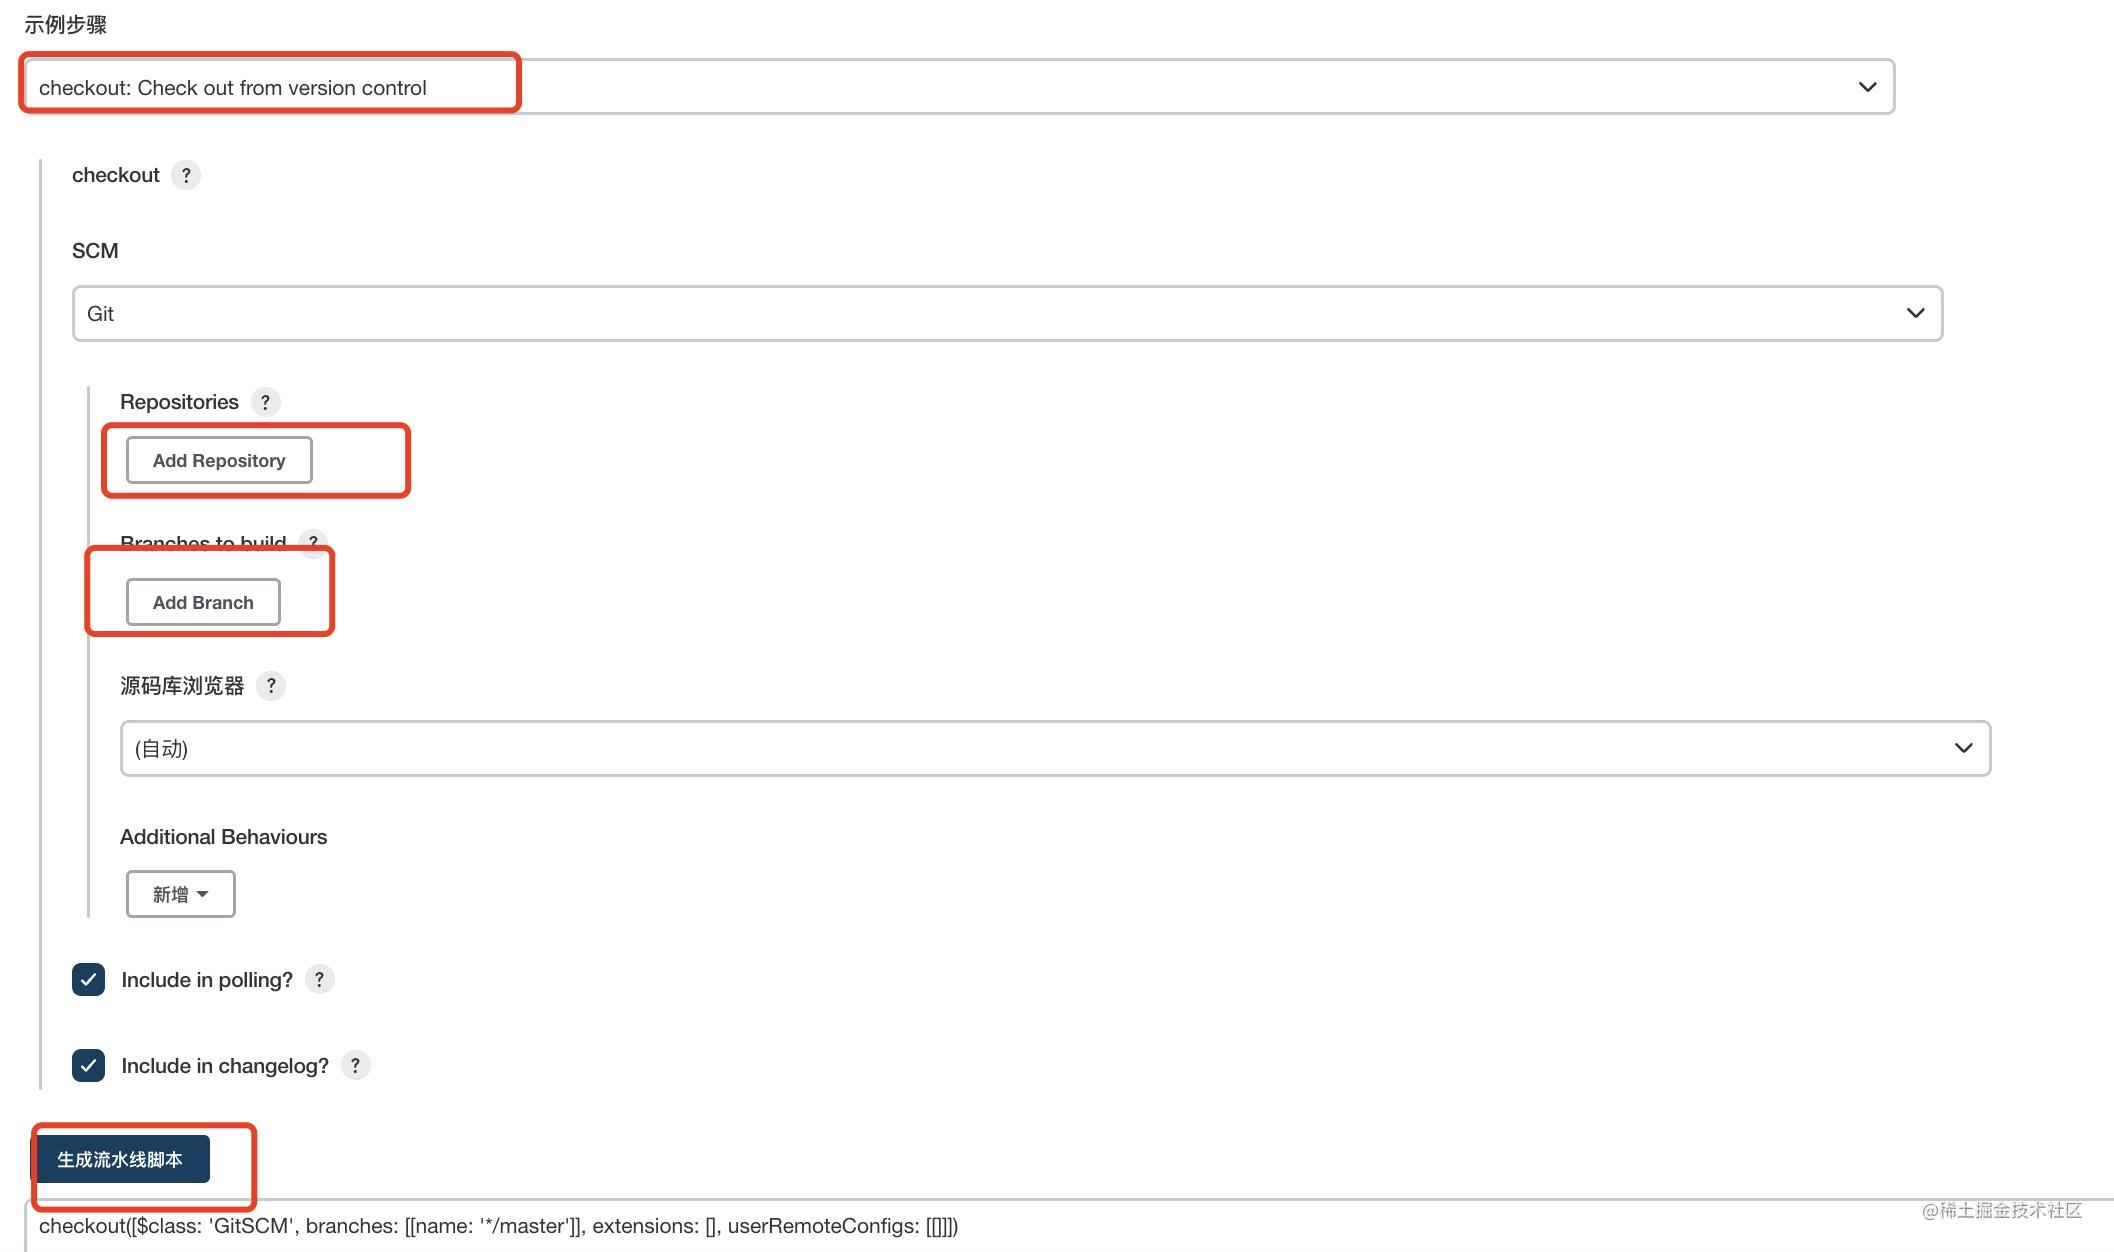Image resolution: width=2114 pixels, height=1252 pixels.
Task: Click the Additional Behaviours label
Action: [x=223, y=837]
